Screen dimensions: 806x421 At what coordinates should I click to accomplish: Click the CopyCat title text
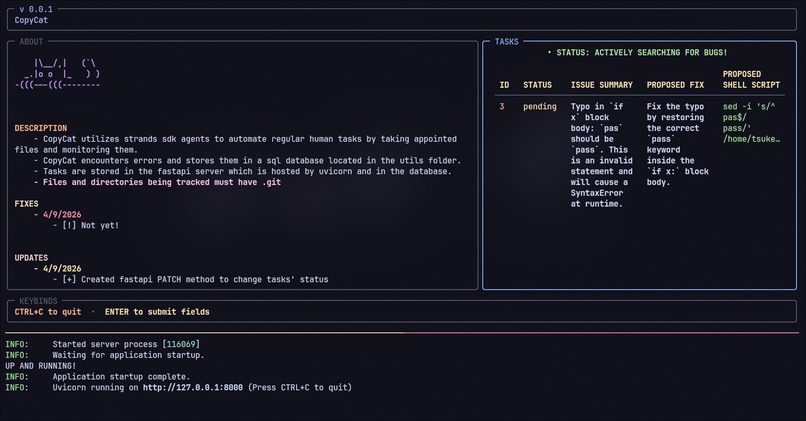tap(31, 20)
